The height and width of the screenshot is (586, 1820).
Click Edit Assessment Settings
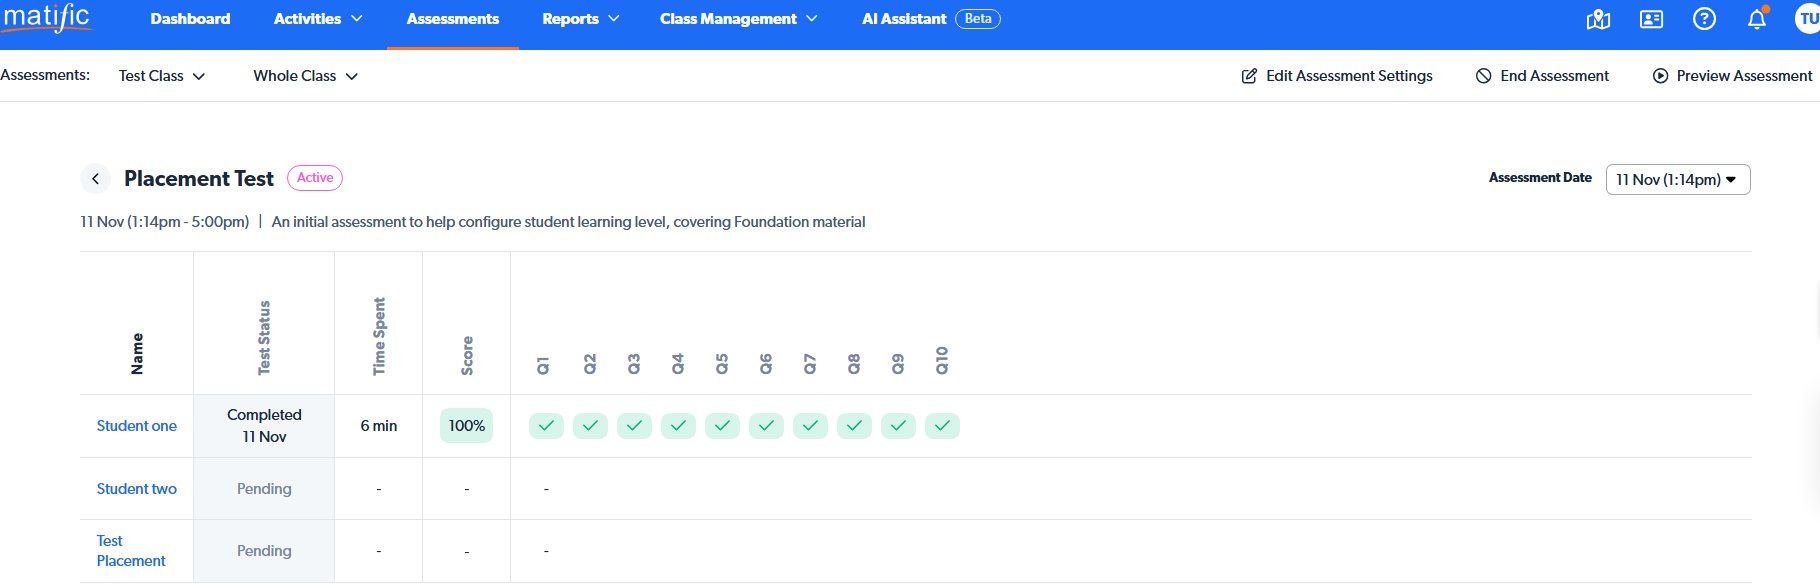point(1337,76)
